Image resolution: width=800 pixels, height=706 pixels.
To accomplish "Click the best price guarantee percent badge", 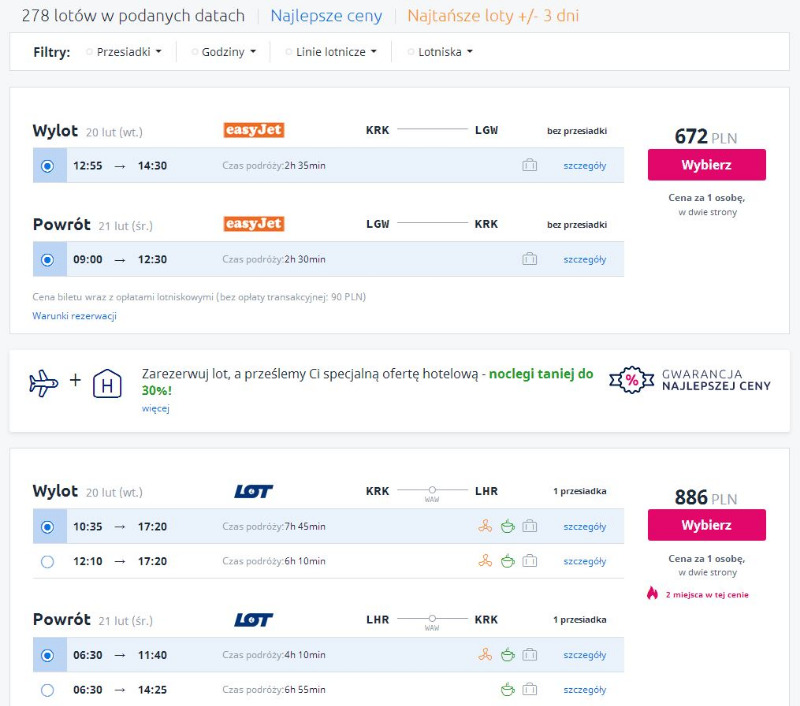I will [x=631, y=381].
